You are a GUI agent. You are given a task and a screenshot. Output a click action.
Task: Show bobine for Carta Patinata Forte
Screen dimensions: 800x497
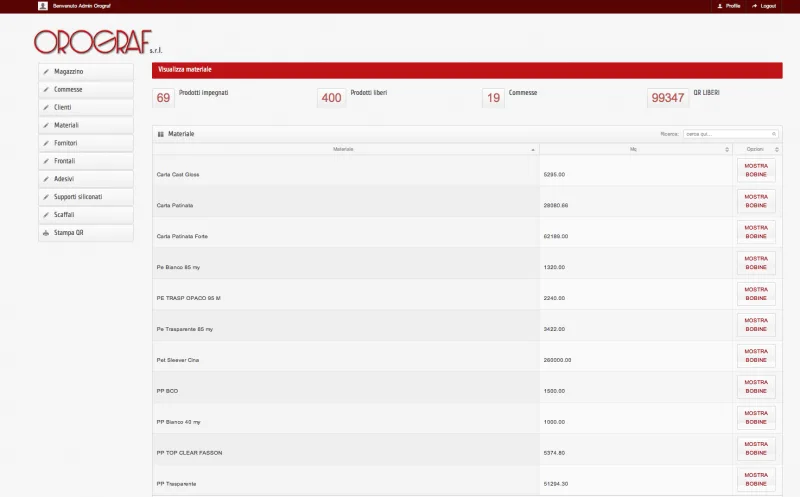pos(756,232)
